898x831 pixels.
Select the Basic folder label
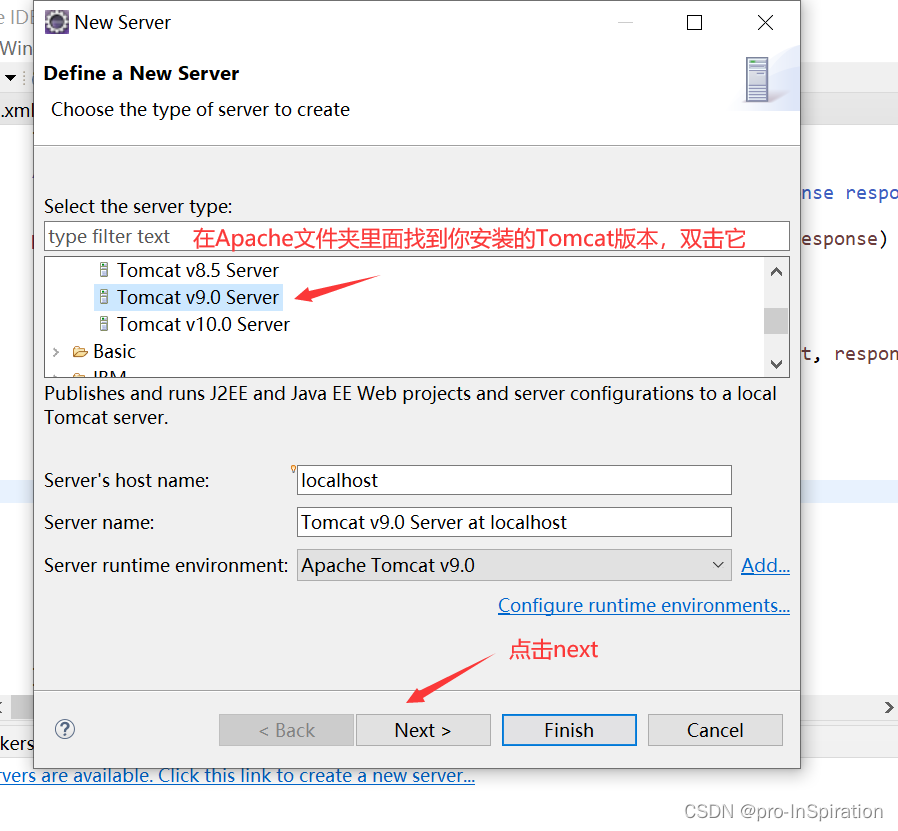pos(115,351)
